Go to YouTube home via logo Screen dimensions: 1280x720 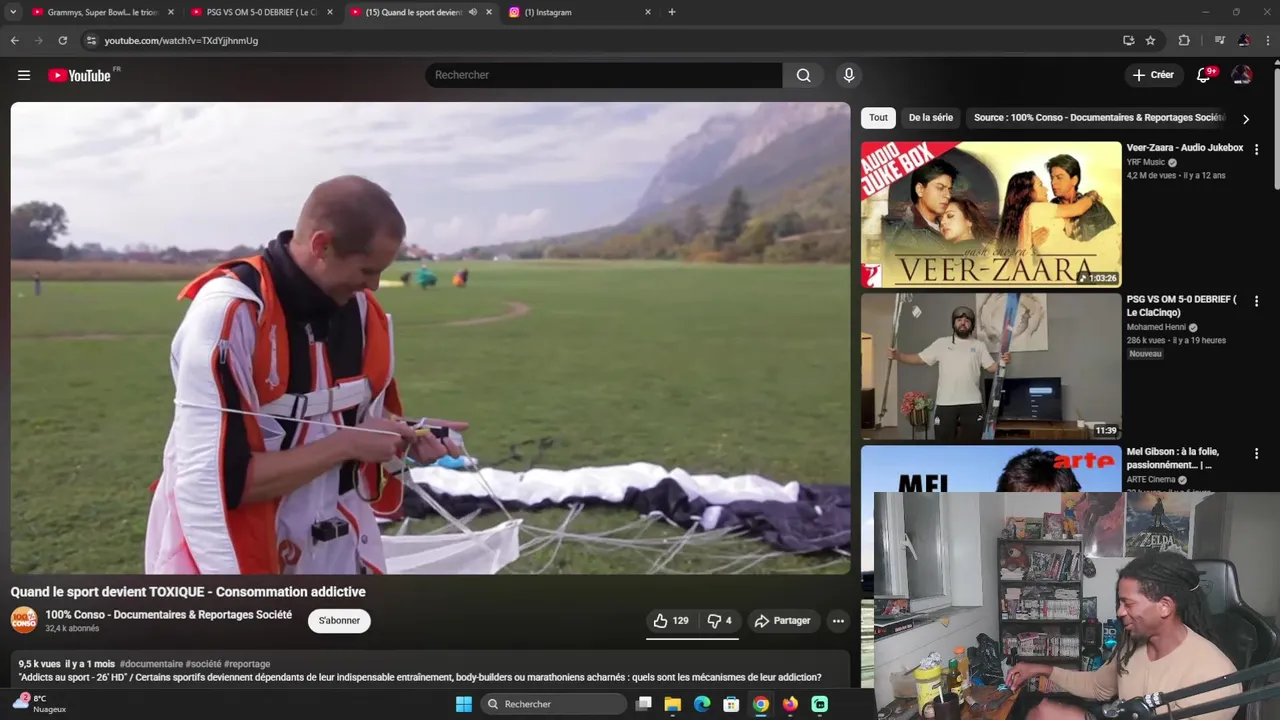click(79, 75)
